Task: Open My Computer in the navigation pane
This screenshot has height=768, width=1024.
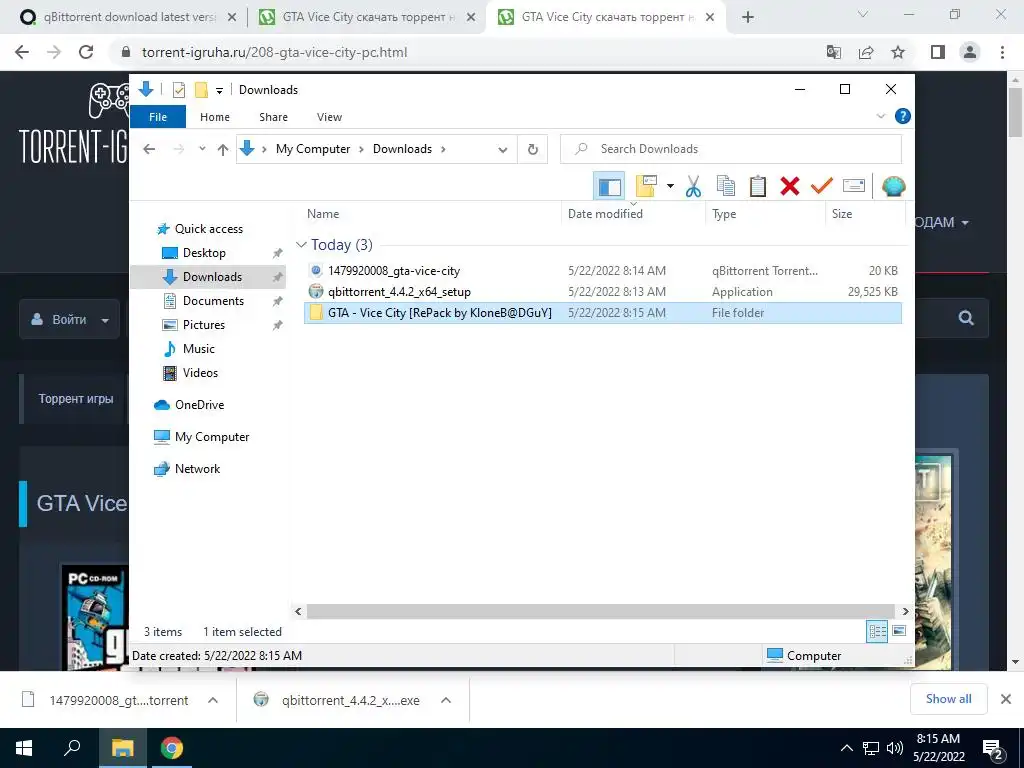Action: (x=212, y=437)
